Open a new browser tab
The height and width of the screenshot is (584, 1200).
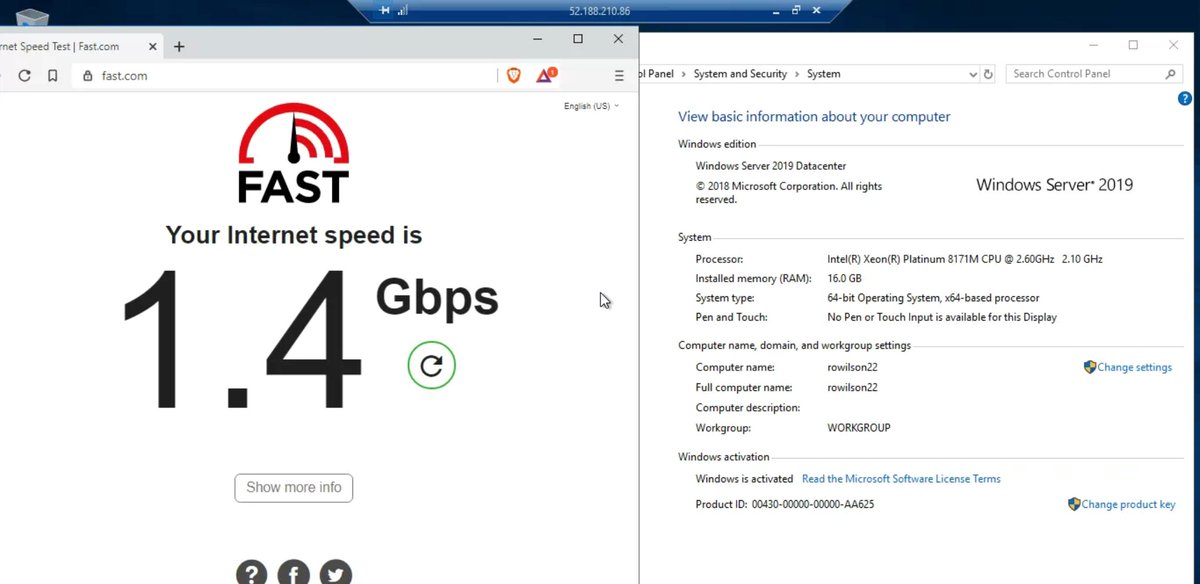(x=179, y=46)
